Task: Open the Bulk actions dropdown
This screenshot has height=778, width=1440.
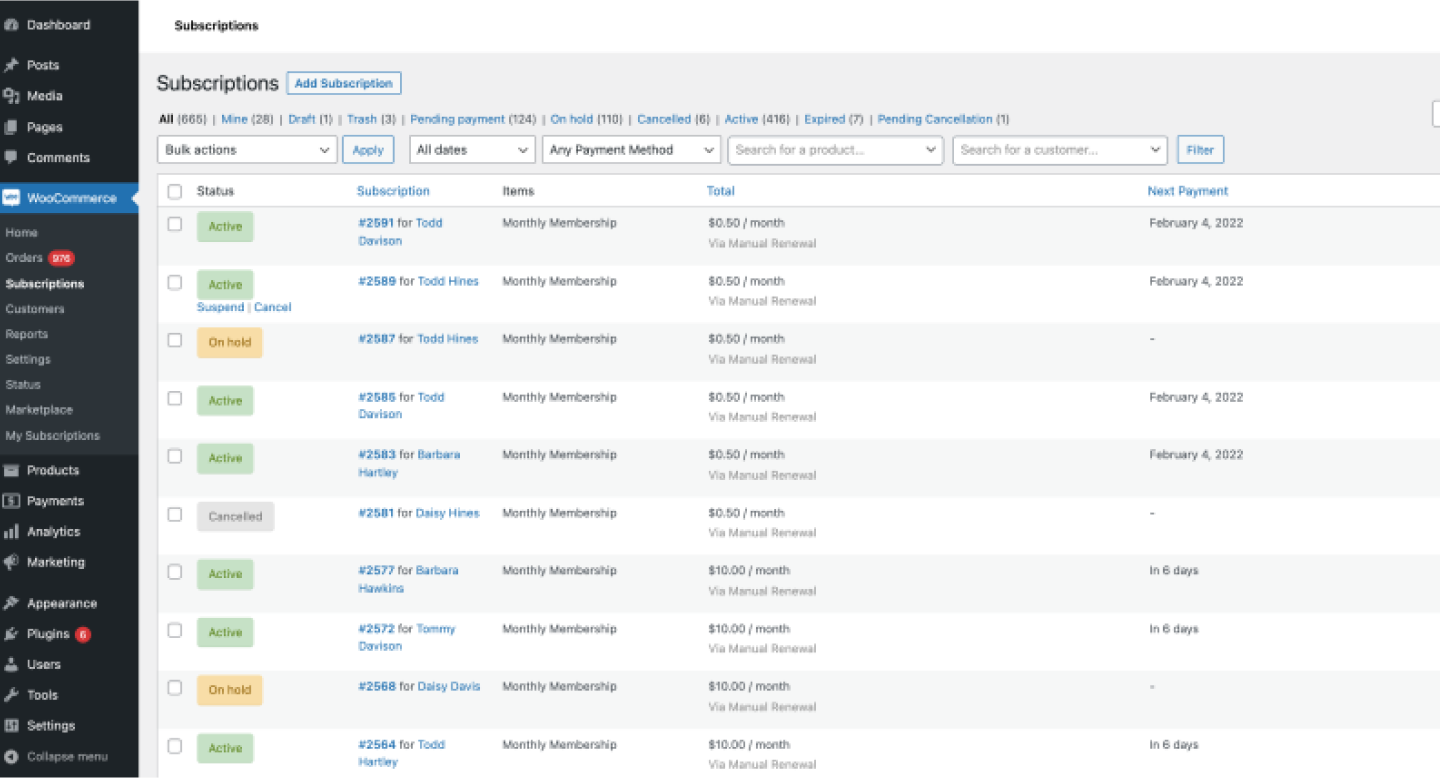Action: coord(247,150)
